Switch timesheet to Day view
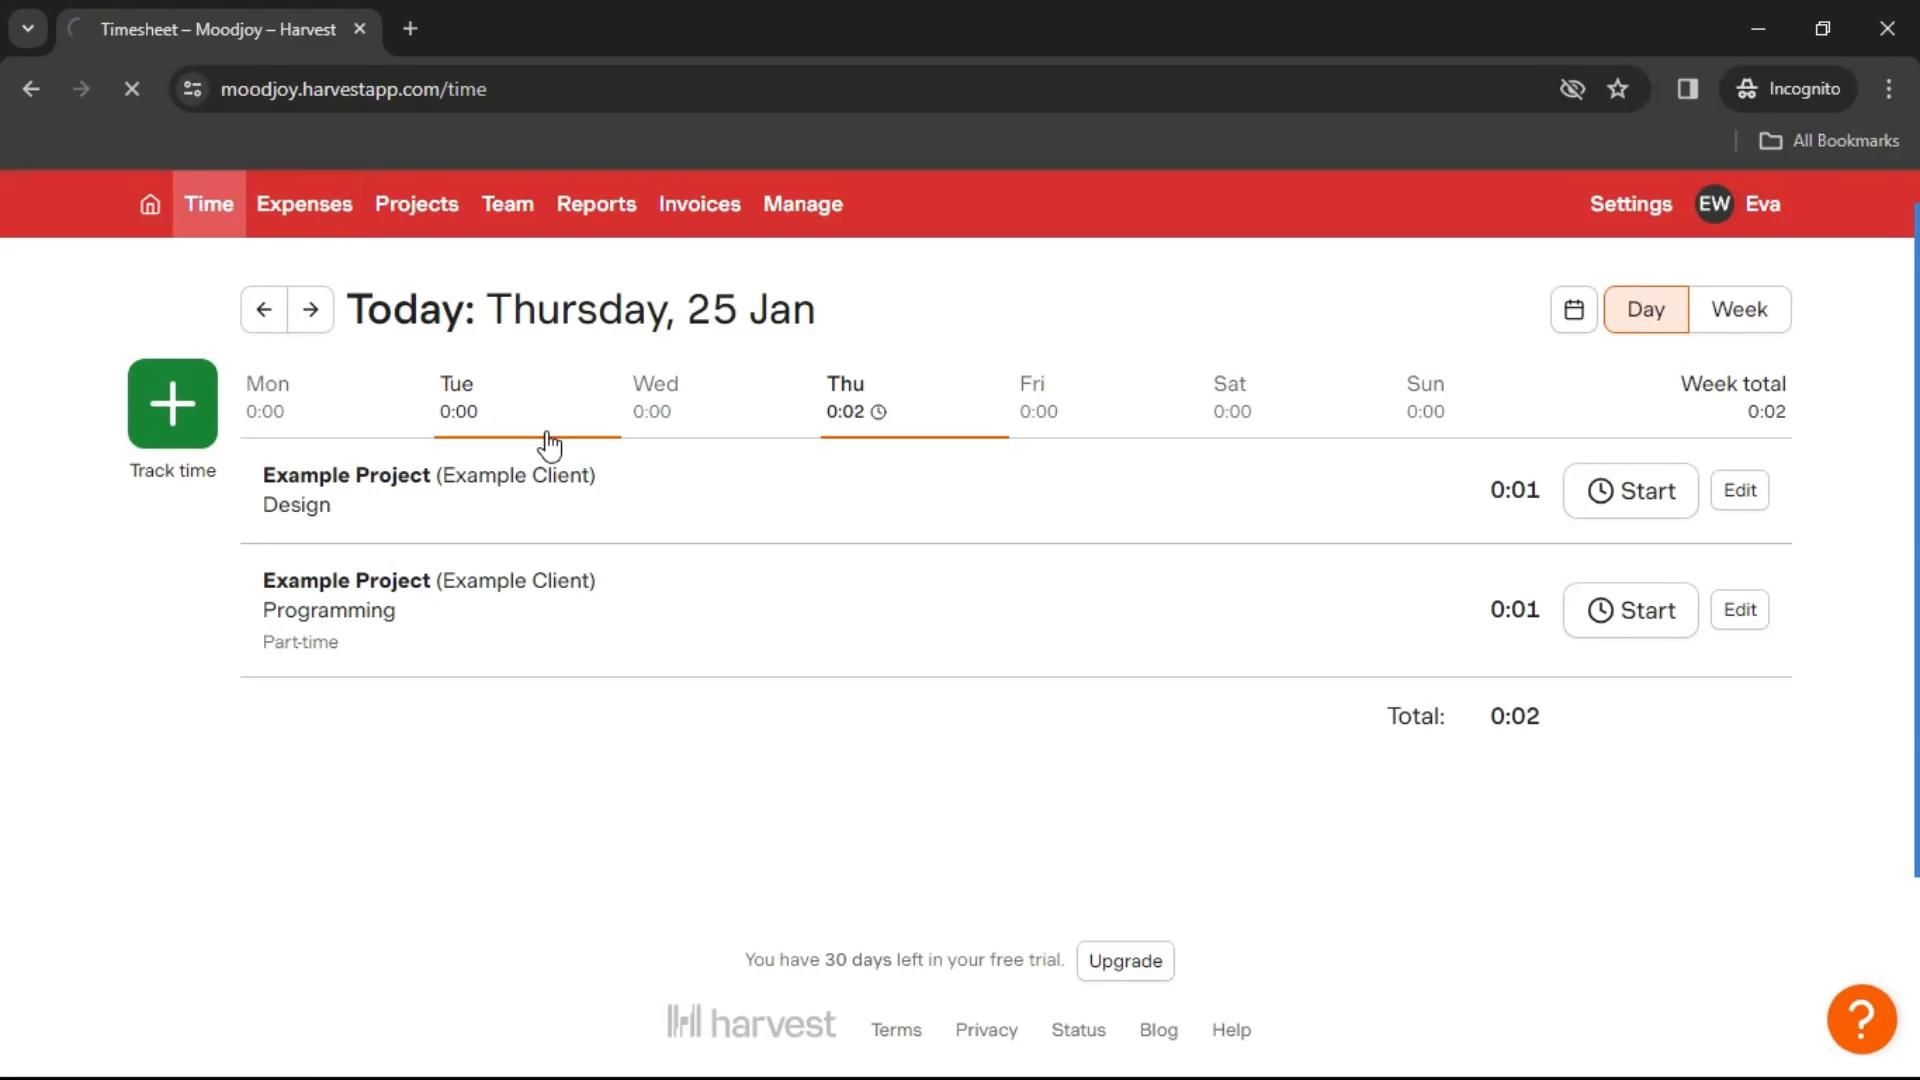 point(1645,310)
